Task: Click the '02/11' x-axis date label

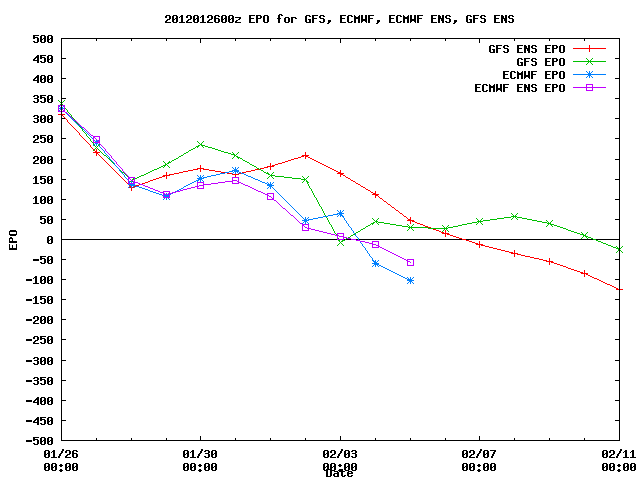Action: point(618,454)
